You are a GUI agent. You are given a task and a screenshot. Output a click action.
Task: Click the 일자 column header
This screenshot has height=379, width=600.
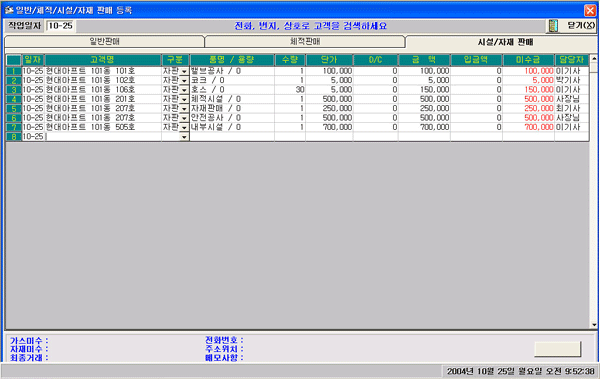33,60
